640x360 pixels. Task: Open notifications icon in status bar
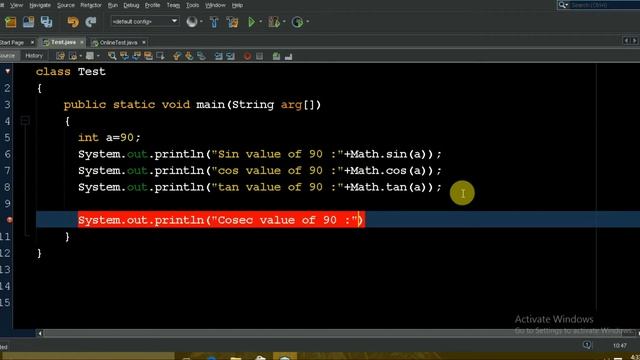587,345
